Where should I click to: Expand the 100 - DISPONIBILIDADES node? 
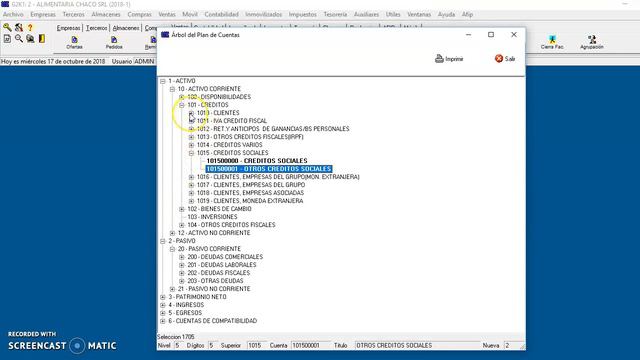[182, 97]
